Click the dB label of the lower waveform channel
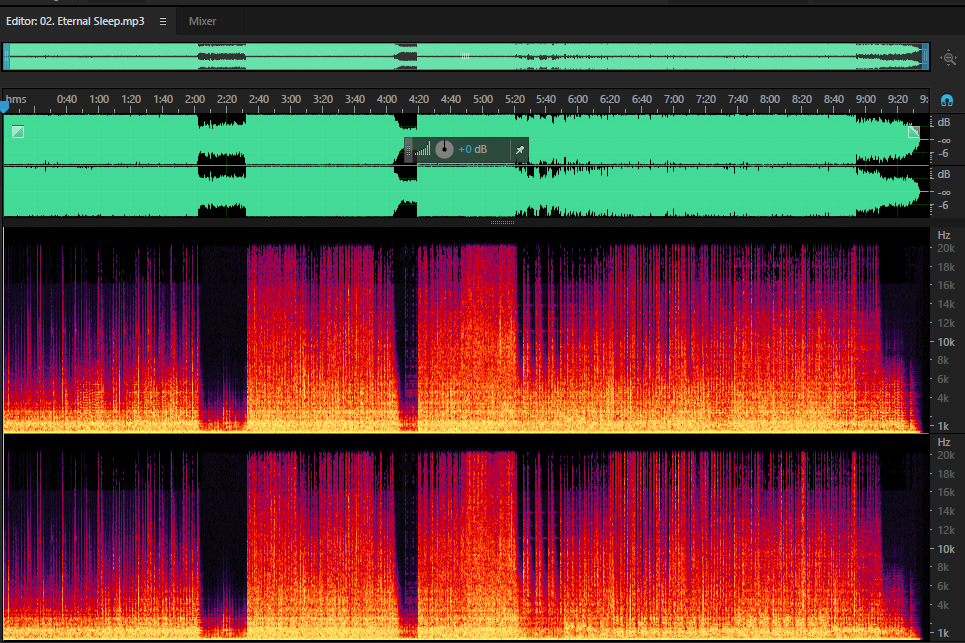This screenshot has width=965, height=643. (x=943, y=174)
